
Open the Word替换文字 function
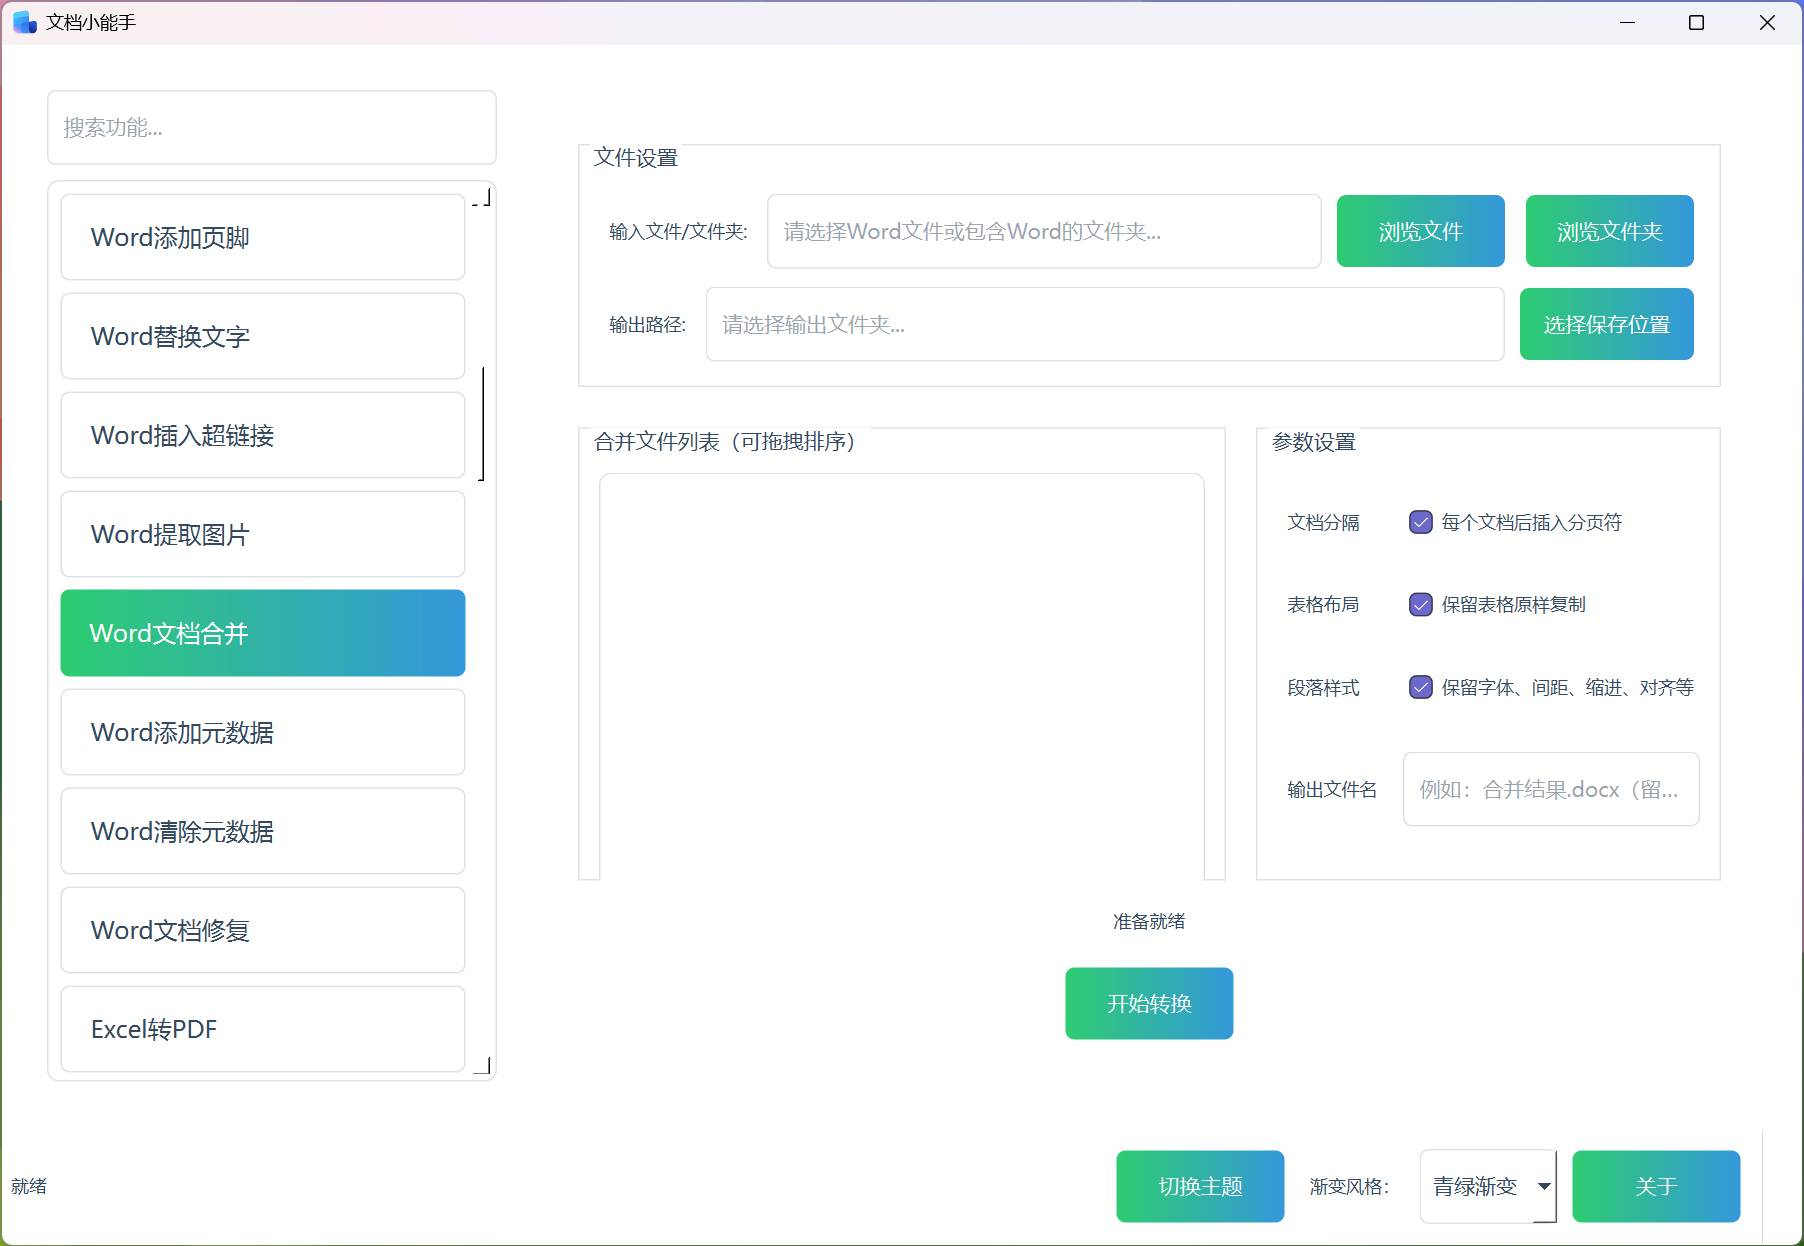262,336
